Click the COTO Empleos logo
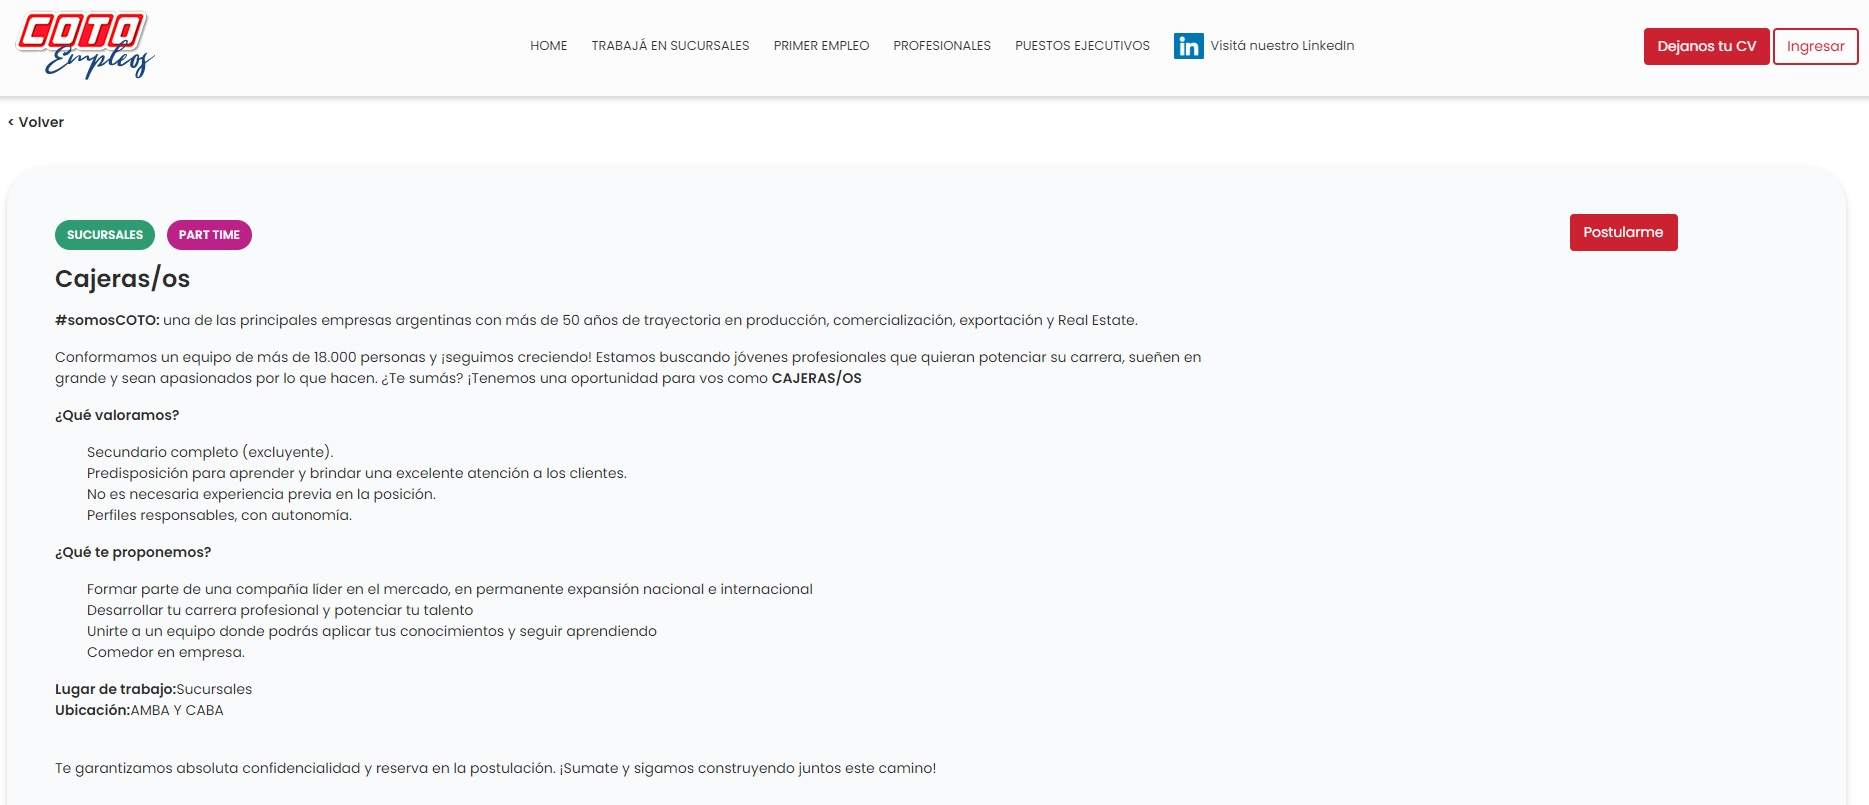Screen dimensions: 1869x805 tap(85, 45)
